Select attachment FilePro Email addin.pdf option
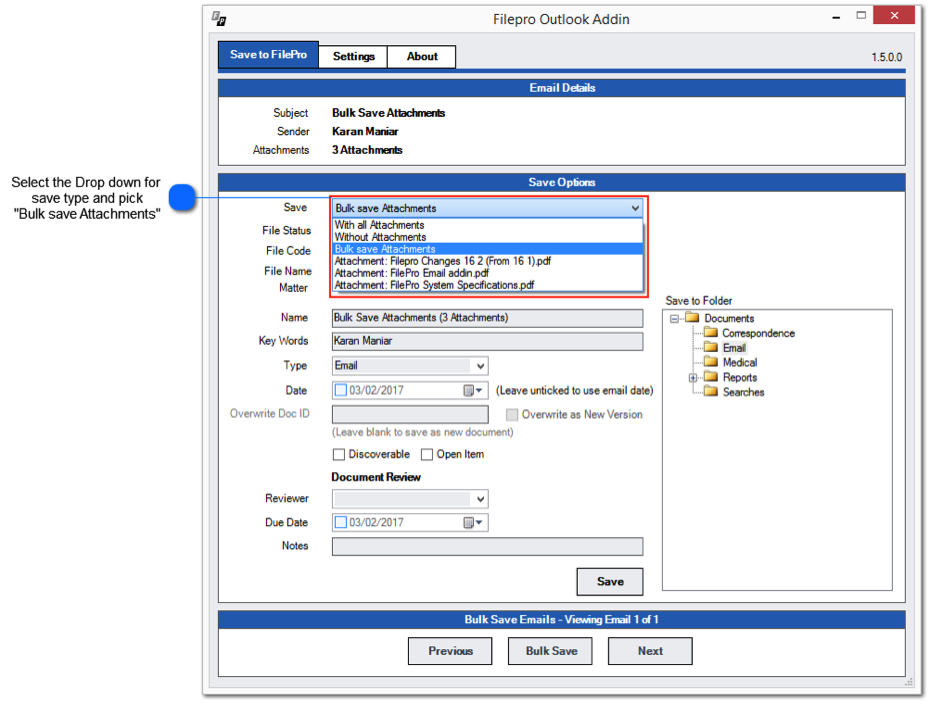This screenshot has width=930, height=704. 488,273
